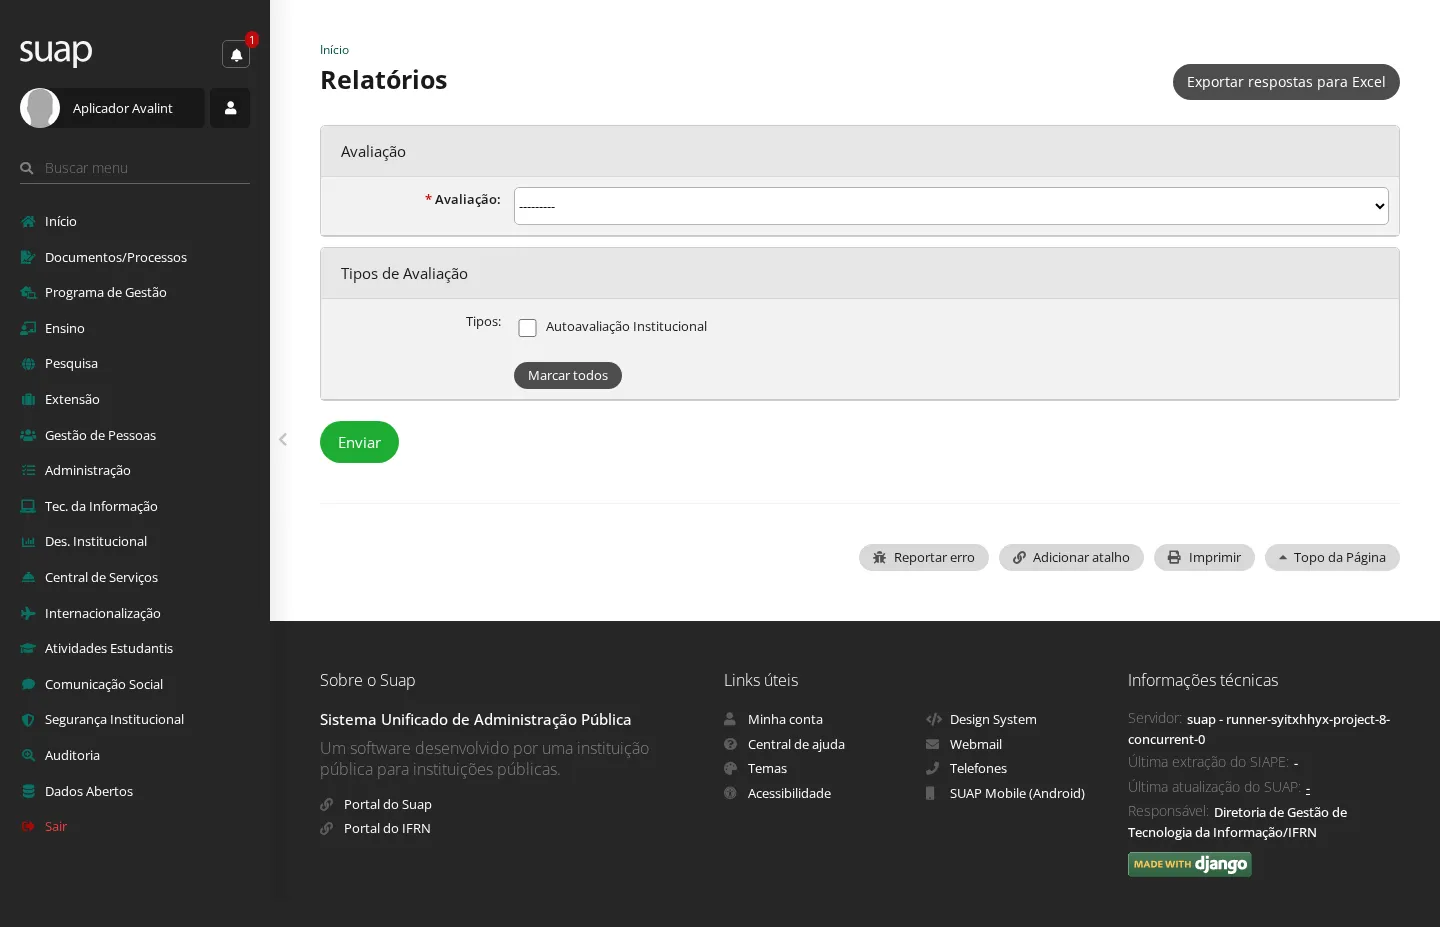Click the user profile icon button
The width and height of the screenshot is (1440, 927).
(230, 108)
